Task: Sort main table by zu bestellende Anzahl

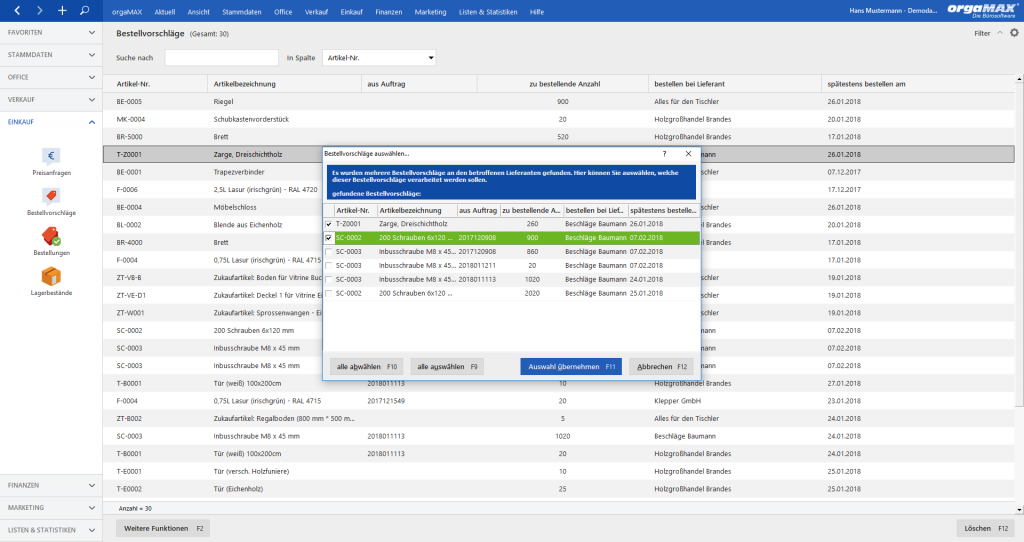Action: coord(564,84)
